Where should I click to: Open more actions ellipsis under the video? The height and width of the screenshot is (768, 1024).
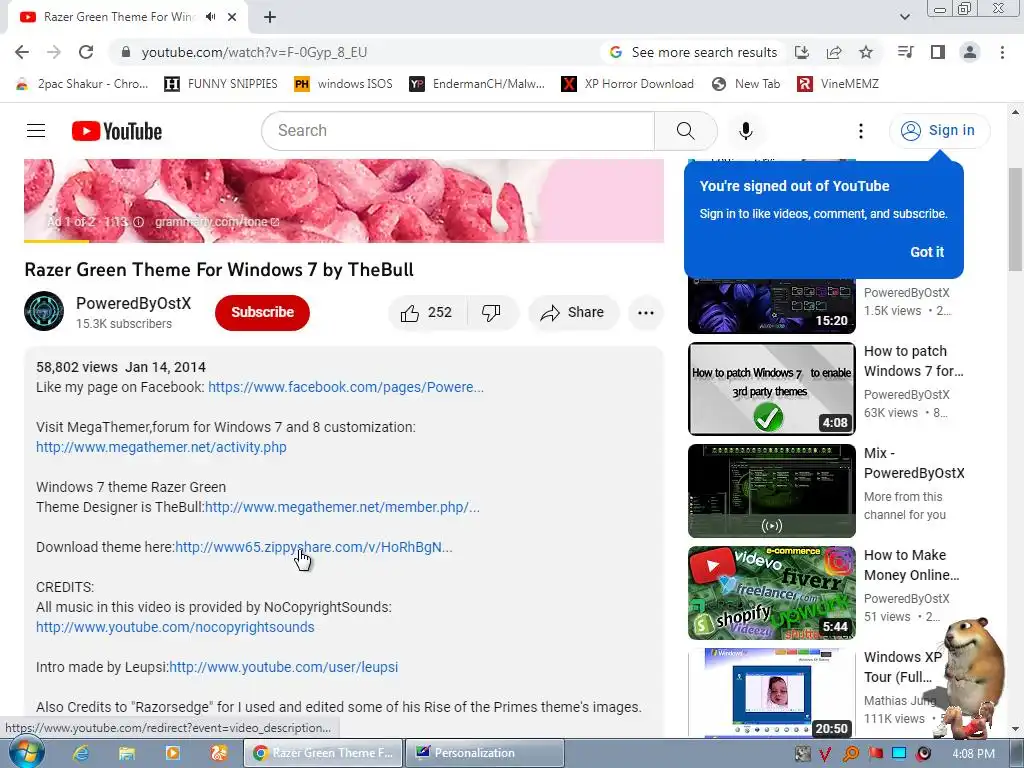(x=645, y=313)
